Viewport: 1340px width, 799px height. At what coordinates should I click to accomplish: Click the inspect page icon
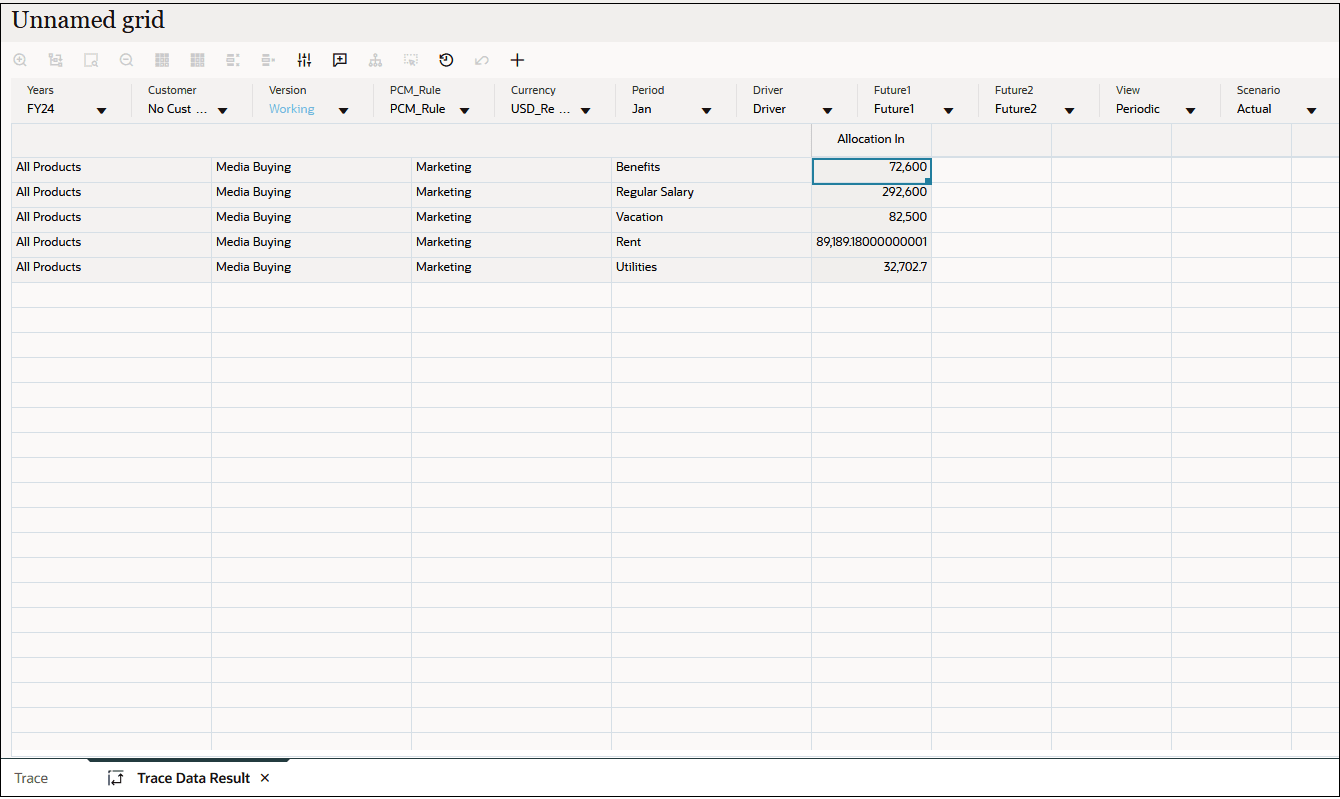point(91,60)
